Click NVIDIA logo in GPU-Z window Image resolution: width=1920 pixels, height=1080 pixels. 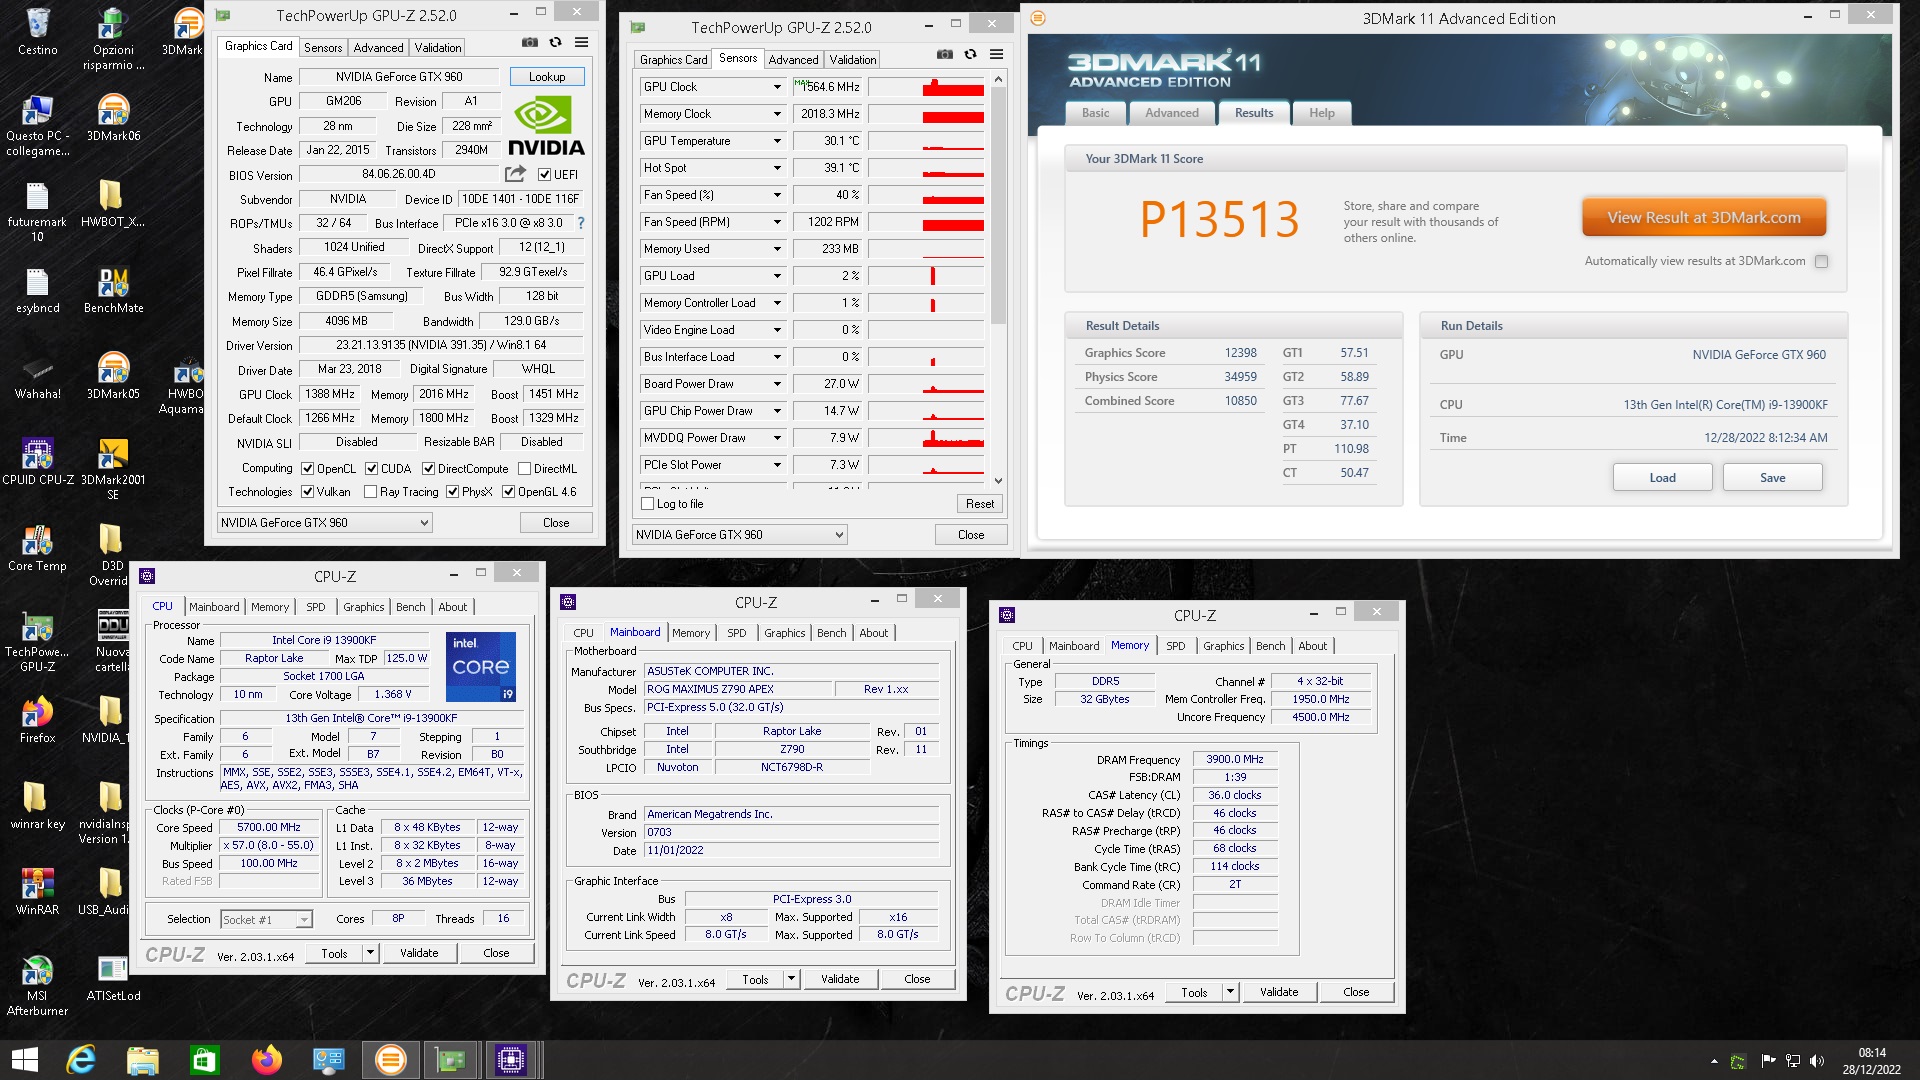point(546,125)
